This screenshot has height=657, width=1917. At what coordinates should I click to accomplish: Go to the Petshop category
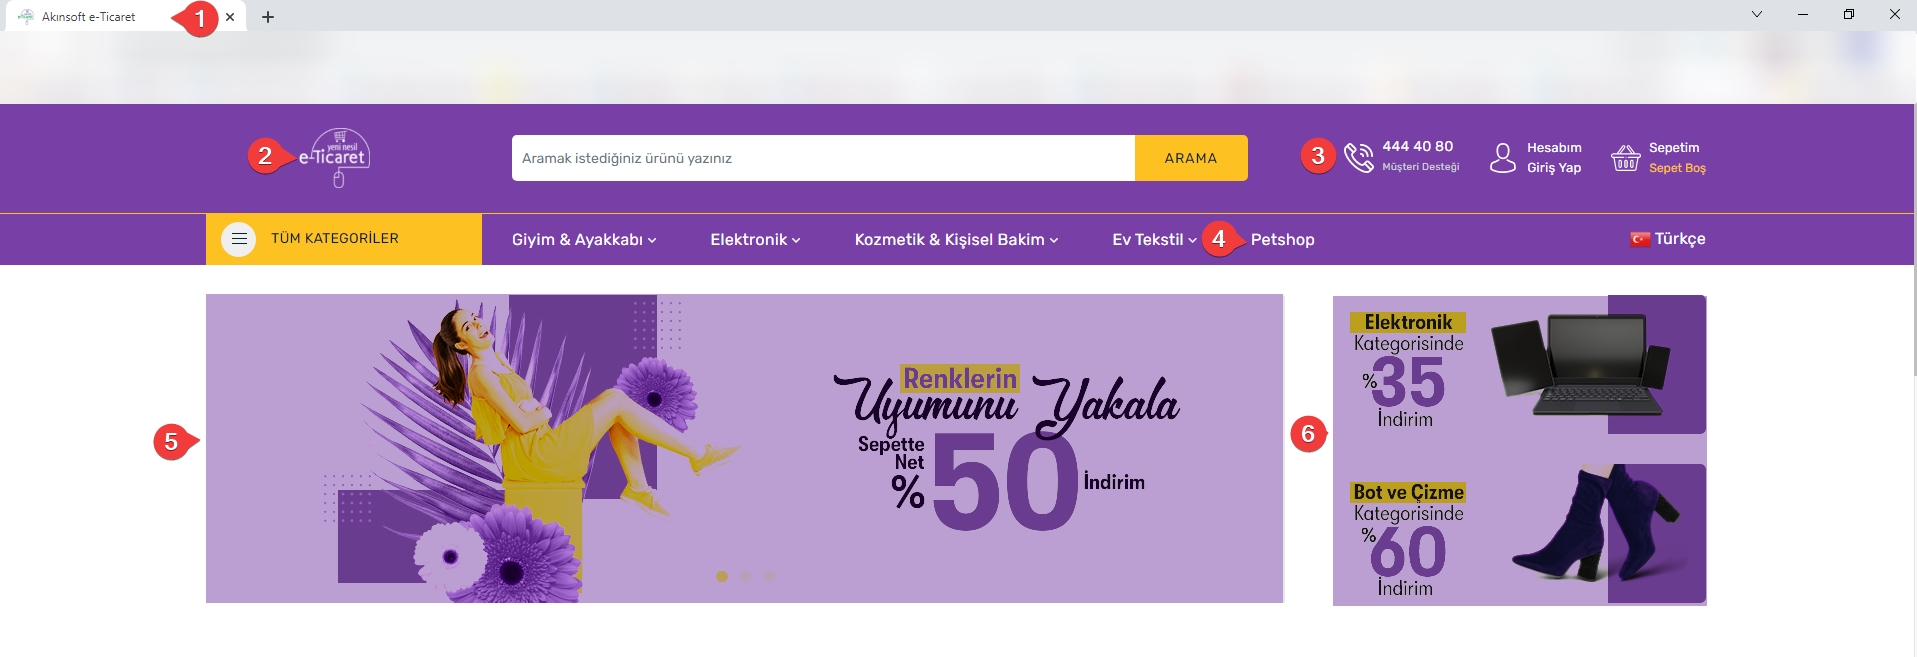pos(1282,240)
